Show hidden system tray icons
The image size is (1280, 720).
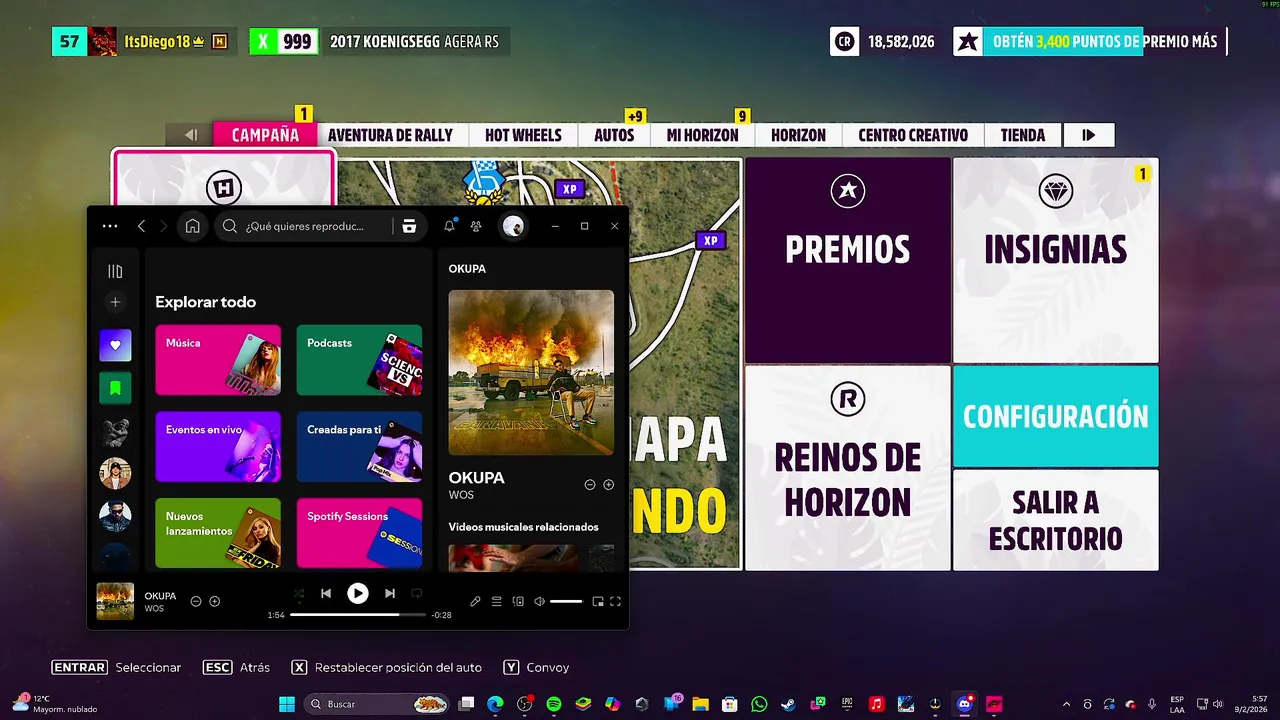(x=1066, y=704)
